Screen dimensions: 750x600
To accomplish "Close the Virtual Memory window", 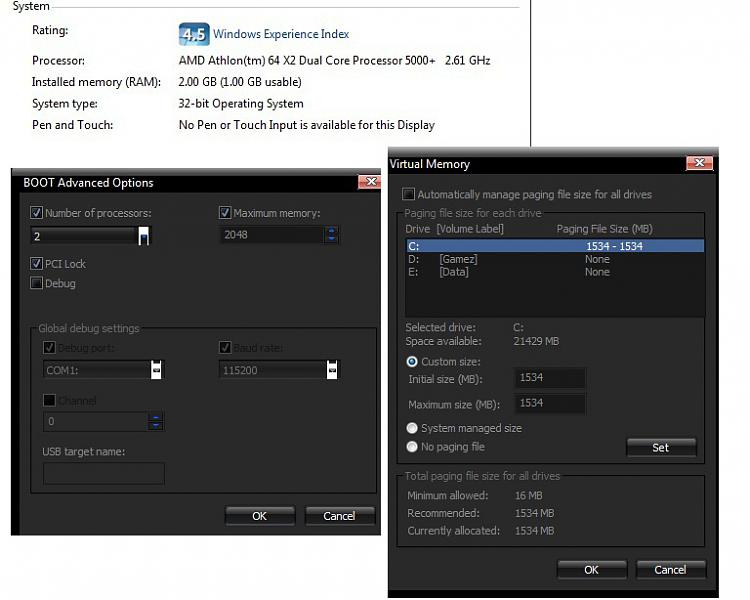I will click(x=699, y=163).
